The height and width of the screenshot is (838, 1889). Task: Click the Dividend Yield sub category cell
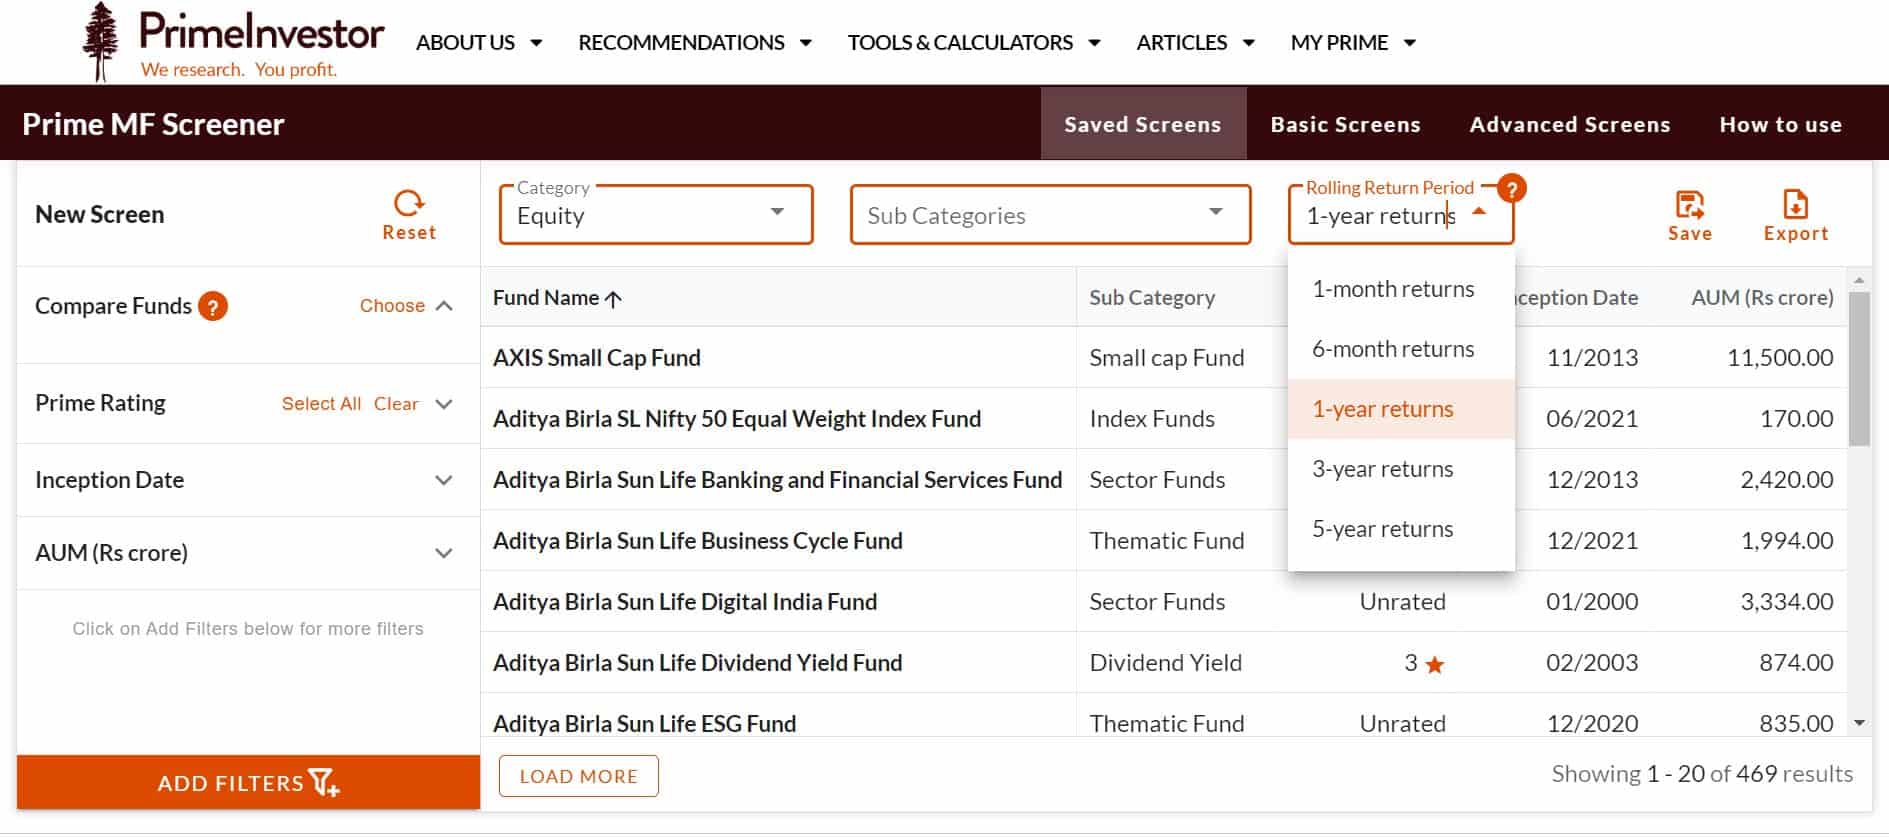[1165, 663]
